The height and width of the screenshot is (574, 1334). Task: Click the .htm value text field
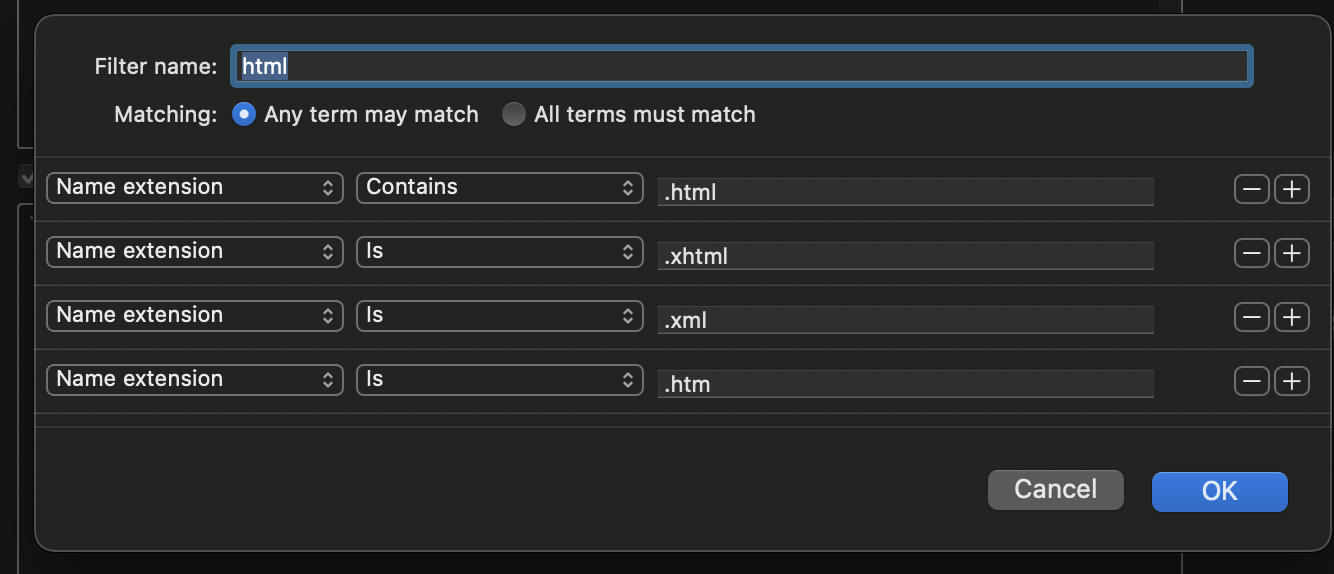(905, 383)
